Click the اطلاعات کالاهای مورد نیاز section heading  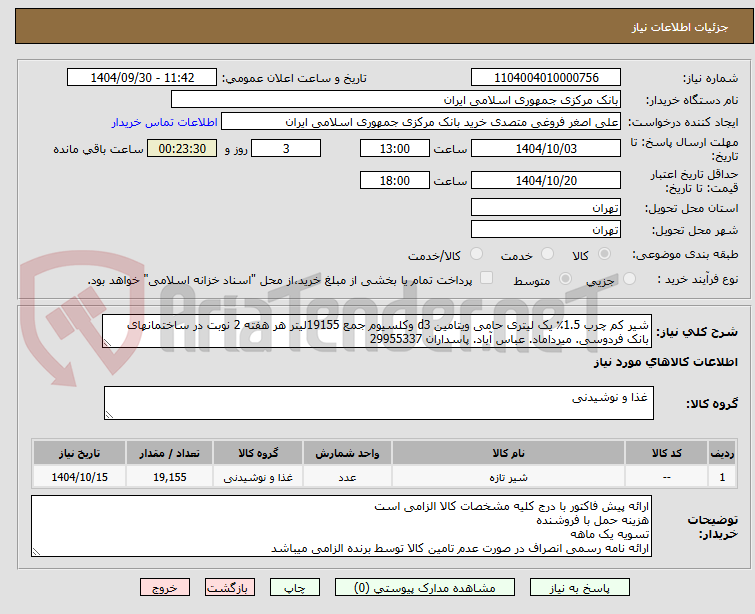[x=665, y=362]
